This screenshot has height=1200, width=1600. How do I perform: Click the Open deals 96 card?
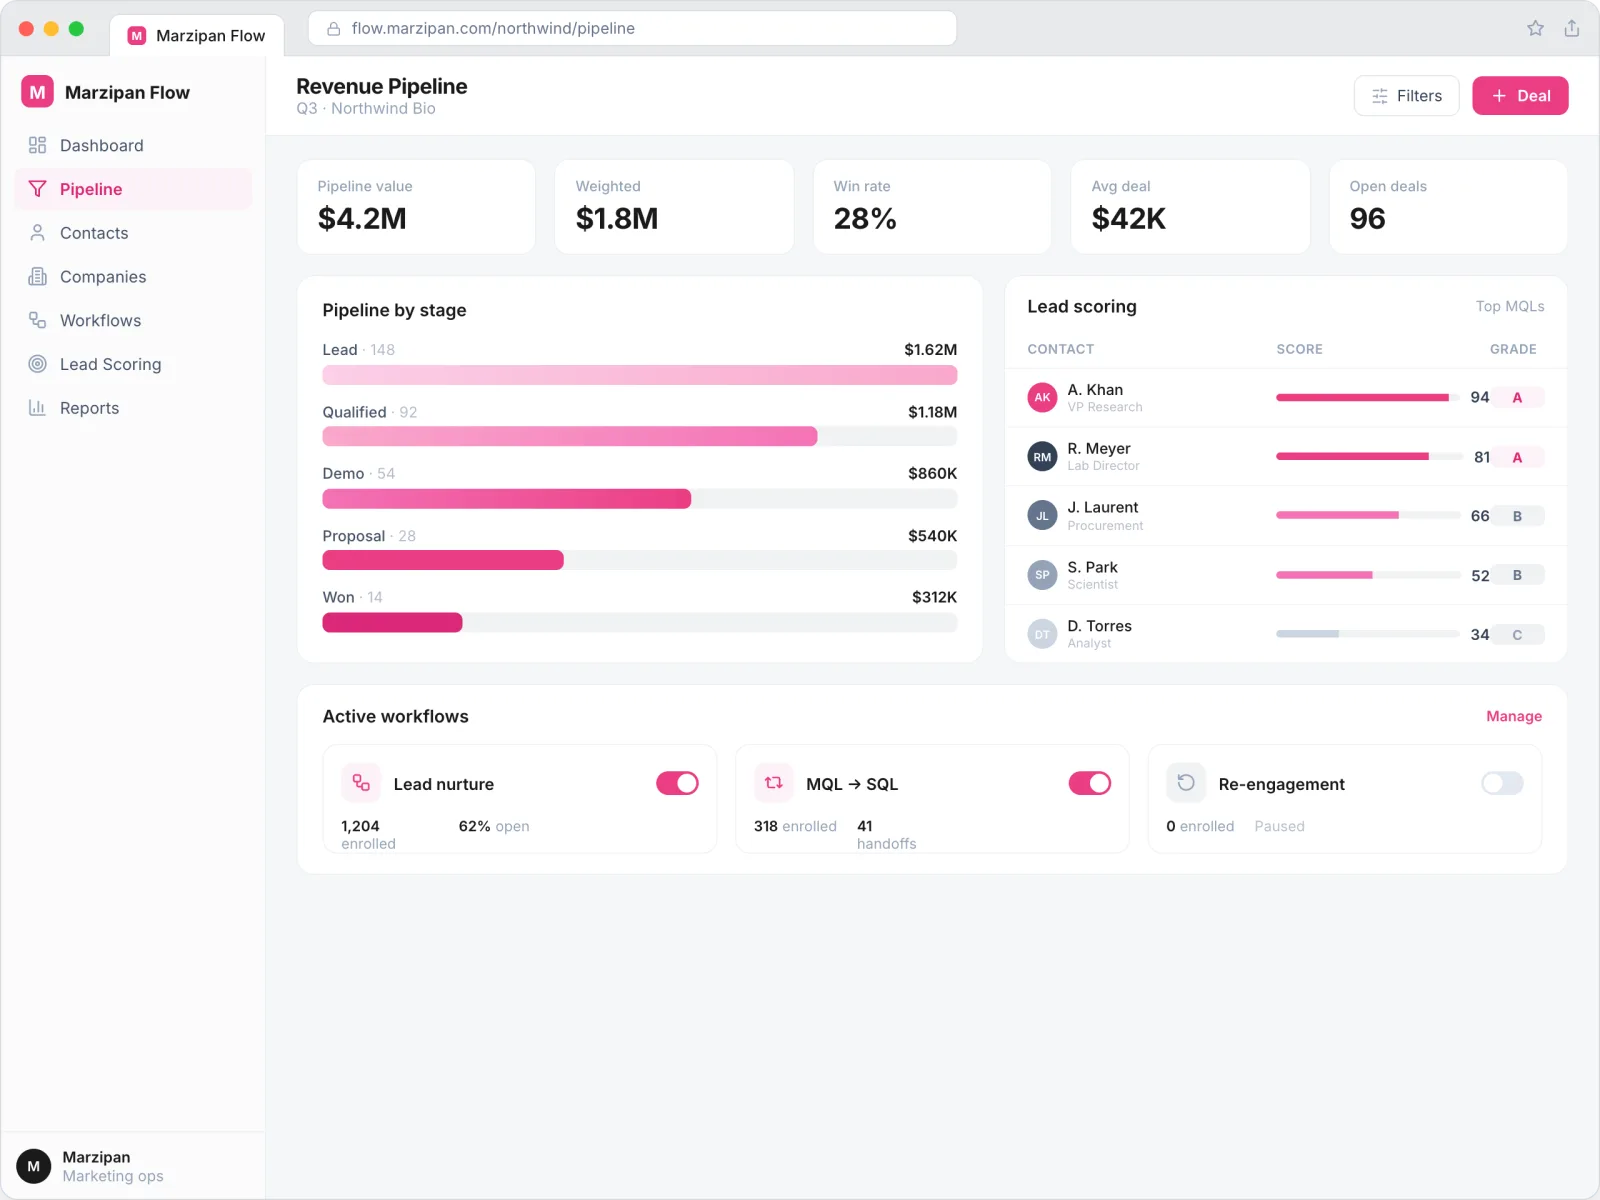[1448, 207]
